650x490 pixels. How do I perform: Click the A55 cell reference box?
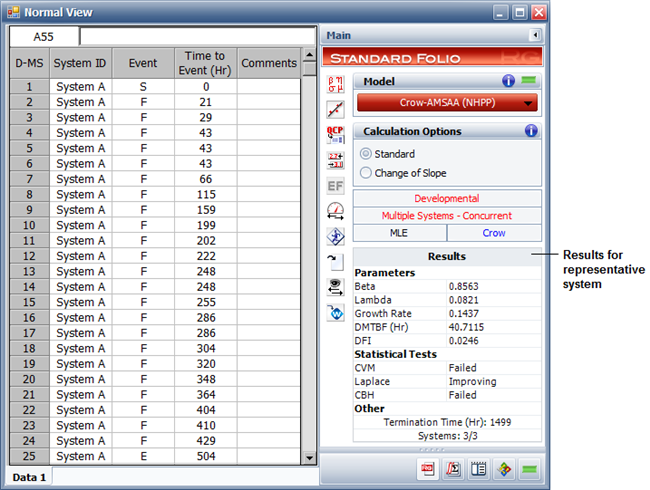[44, 37]
